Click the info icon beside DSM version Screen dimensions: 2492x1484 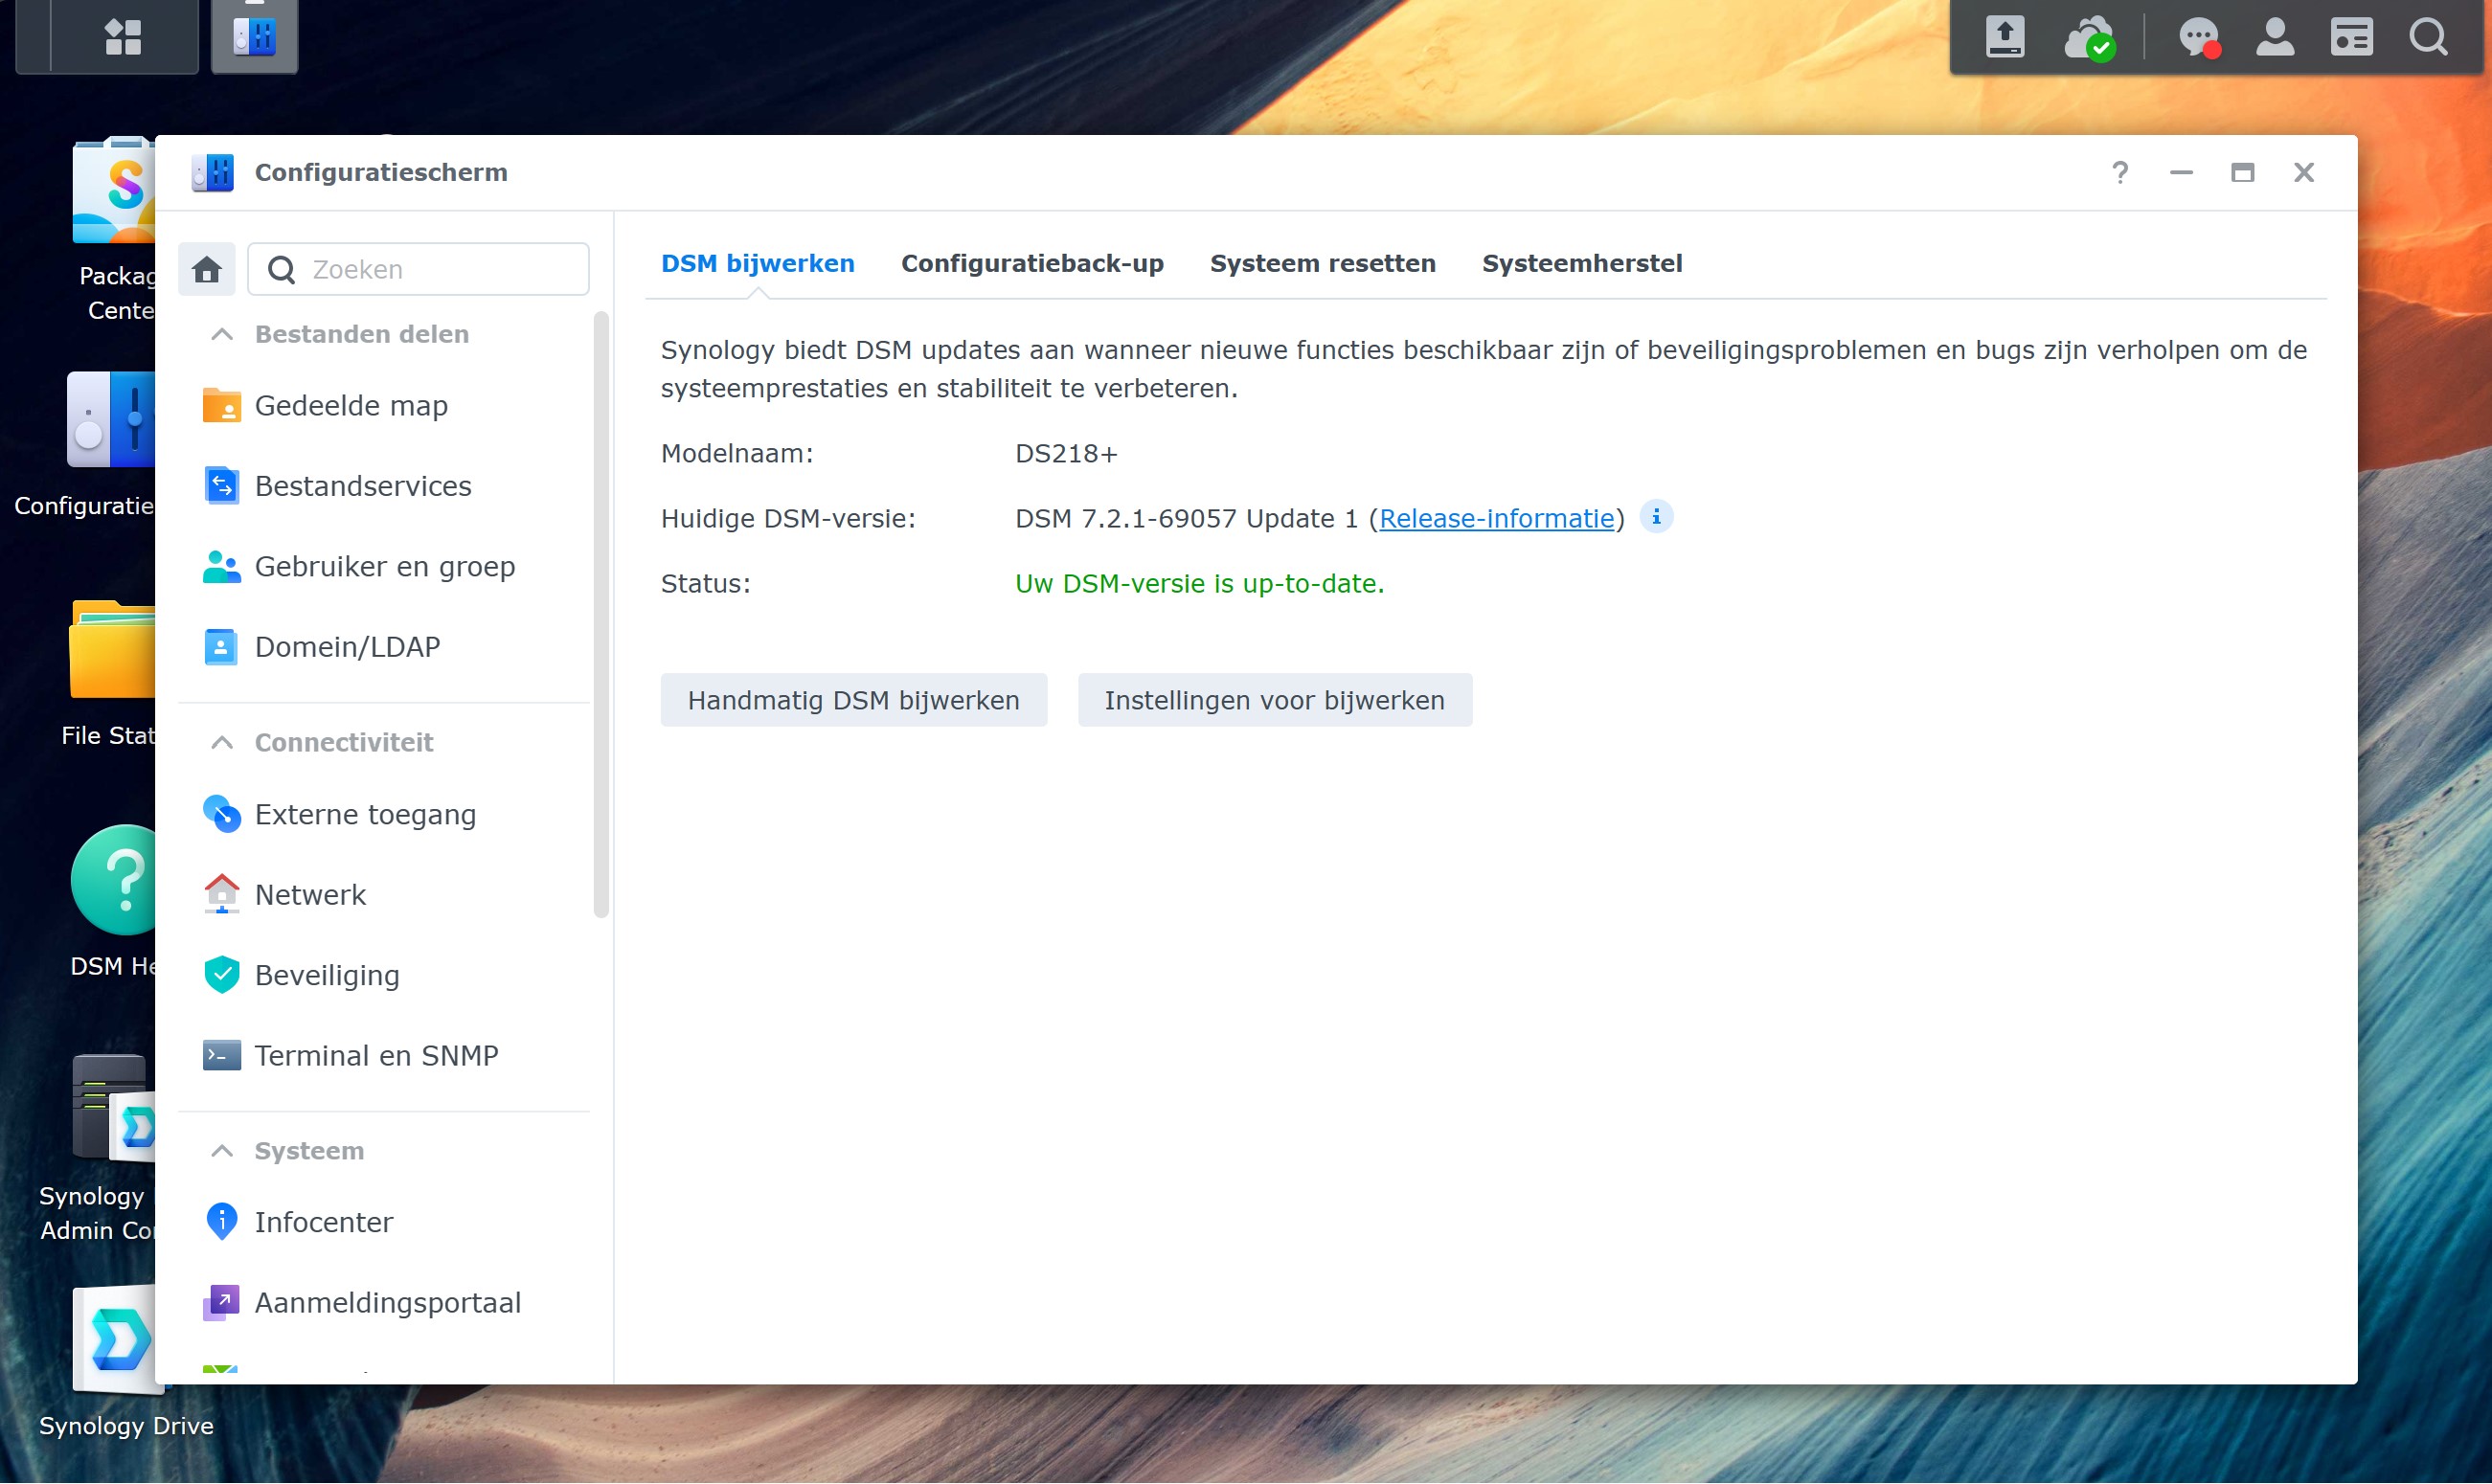point(1656,517)
